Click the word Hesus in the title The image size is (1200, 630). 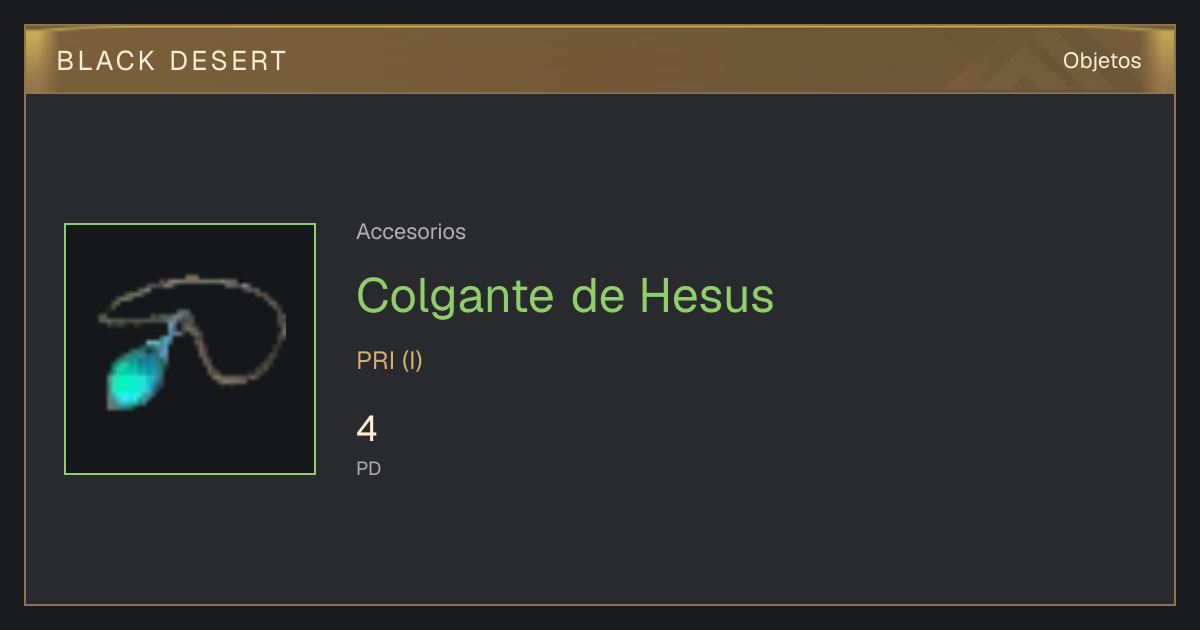707,296
